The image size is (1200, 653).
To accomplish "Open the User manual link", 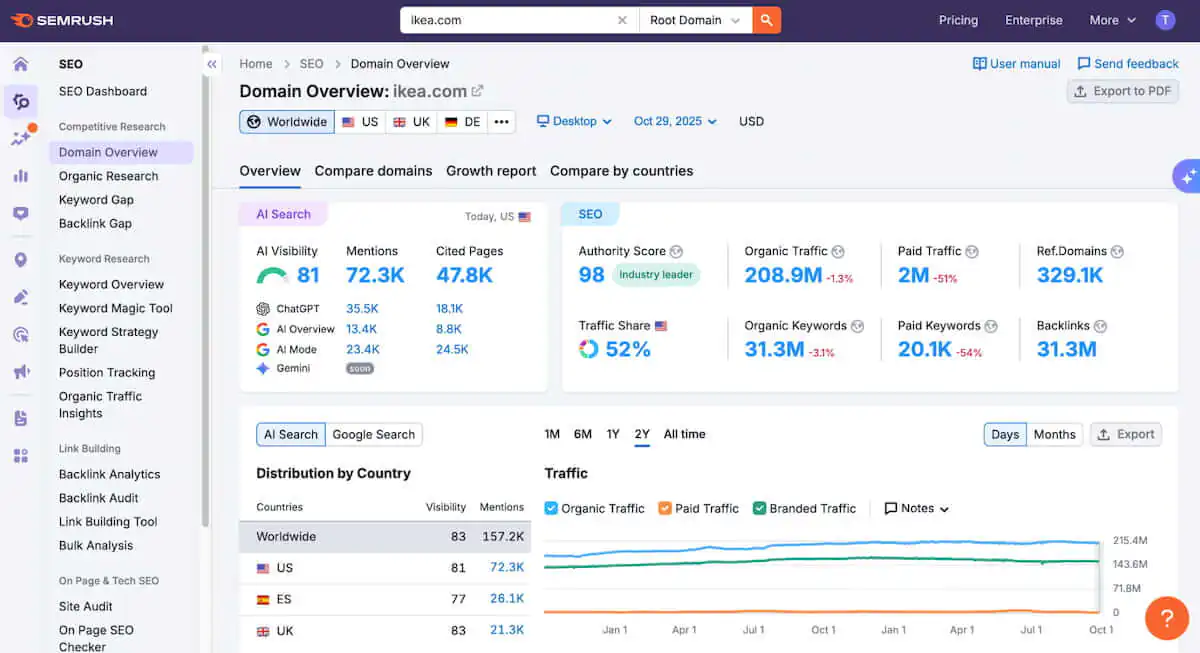I will tap(1016, 63).
